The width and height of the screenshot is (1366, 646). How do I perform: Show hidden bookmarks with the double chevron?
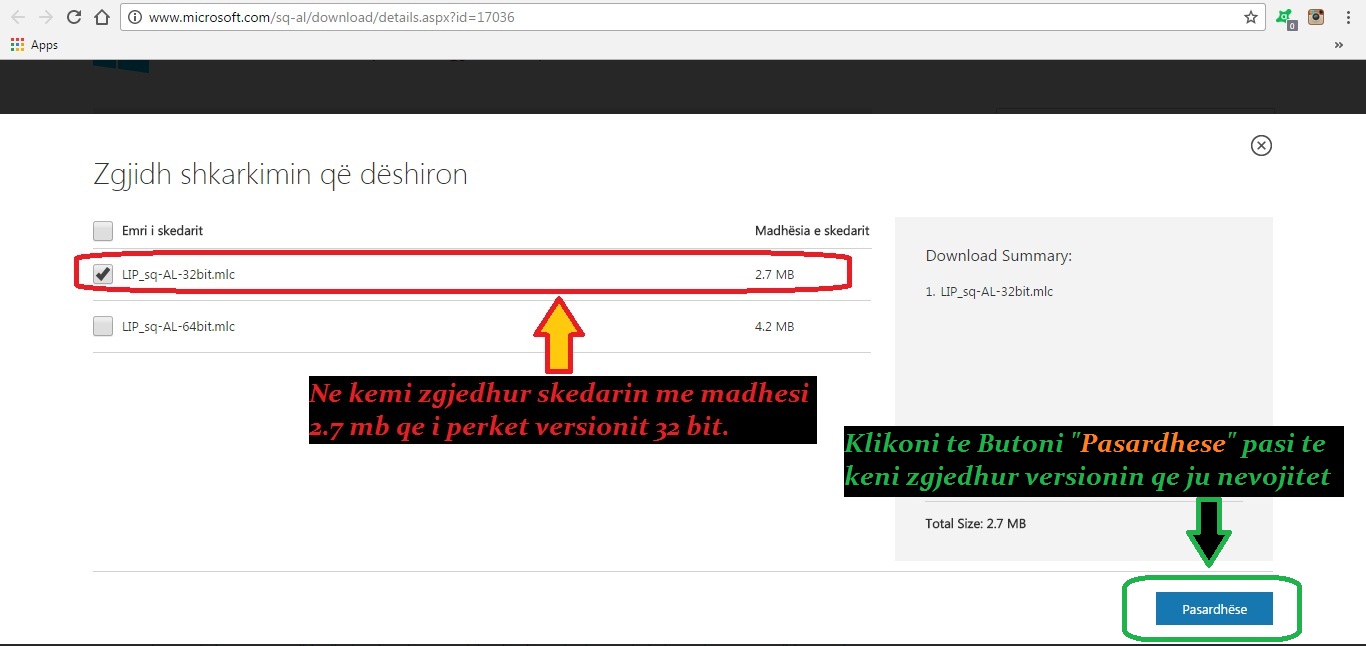point(1339,45)
